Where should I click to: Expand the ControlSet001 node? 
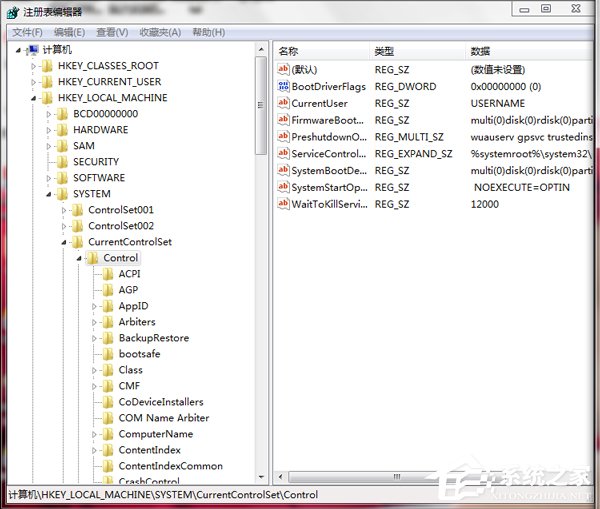point(64,210)
